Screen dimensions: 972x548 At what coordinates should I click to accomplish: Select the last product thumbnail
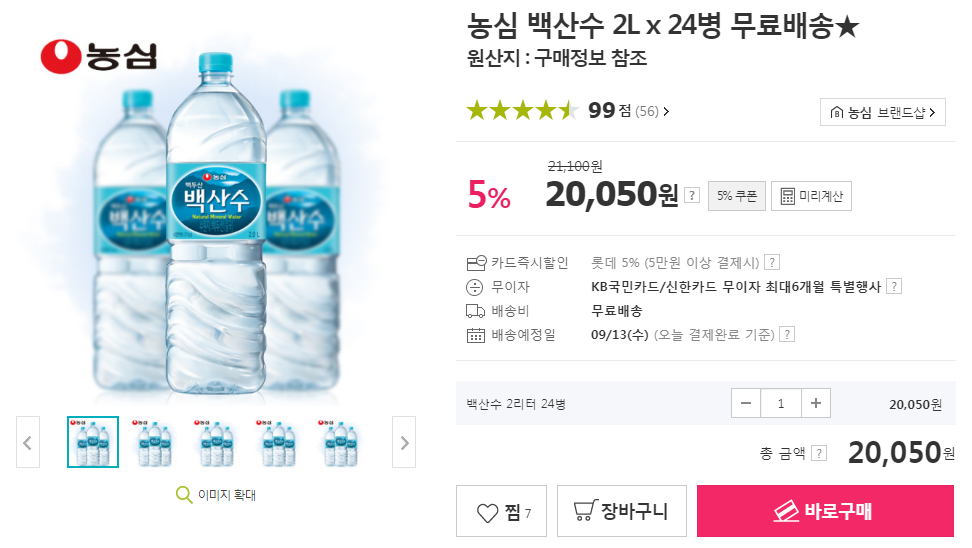click(x=345, y=442)
